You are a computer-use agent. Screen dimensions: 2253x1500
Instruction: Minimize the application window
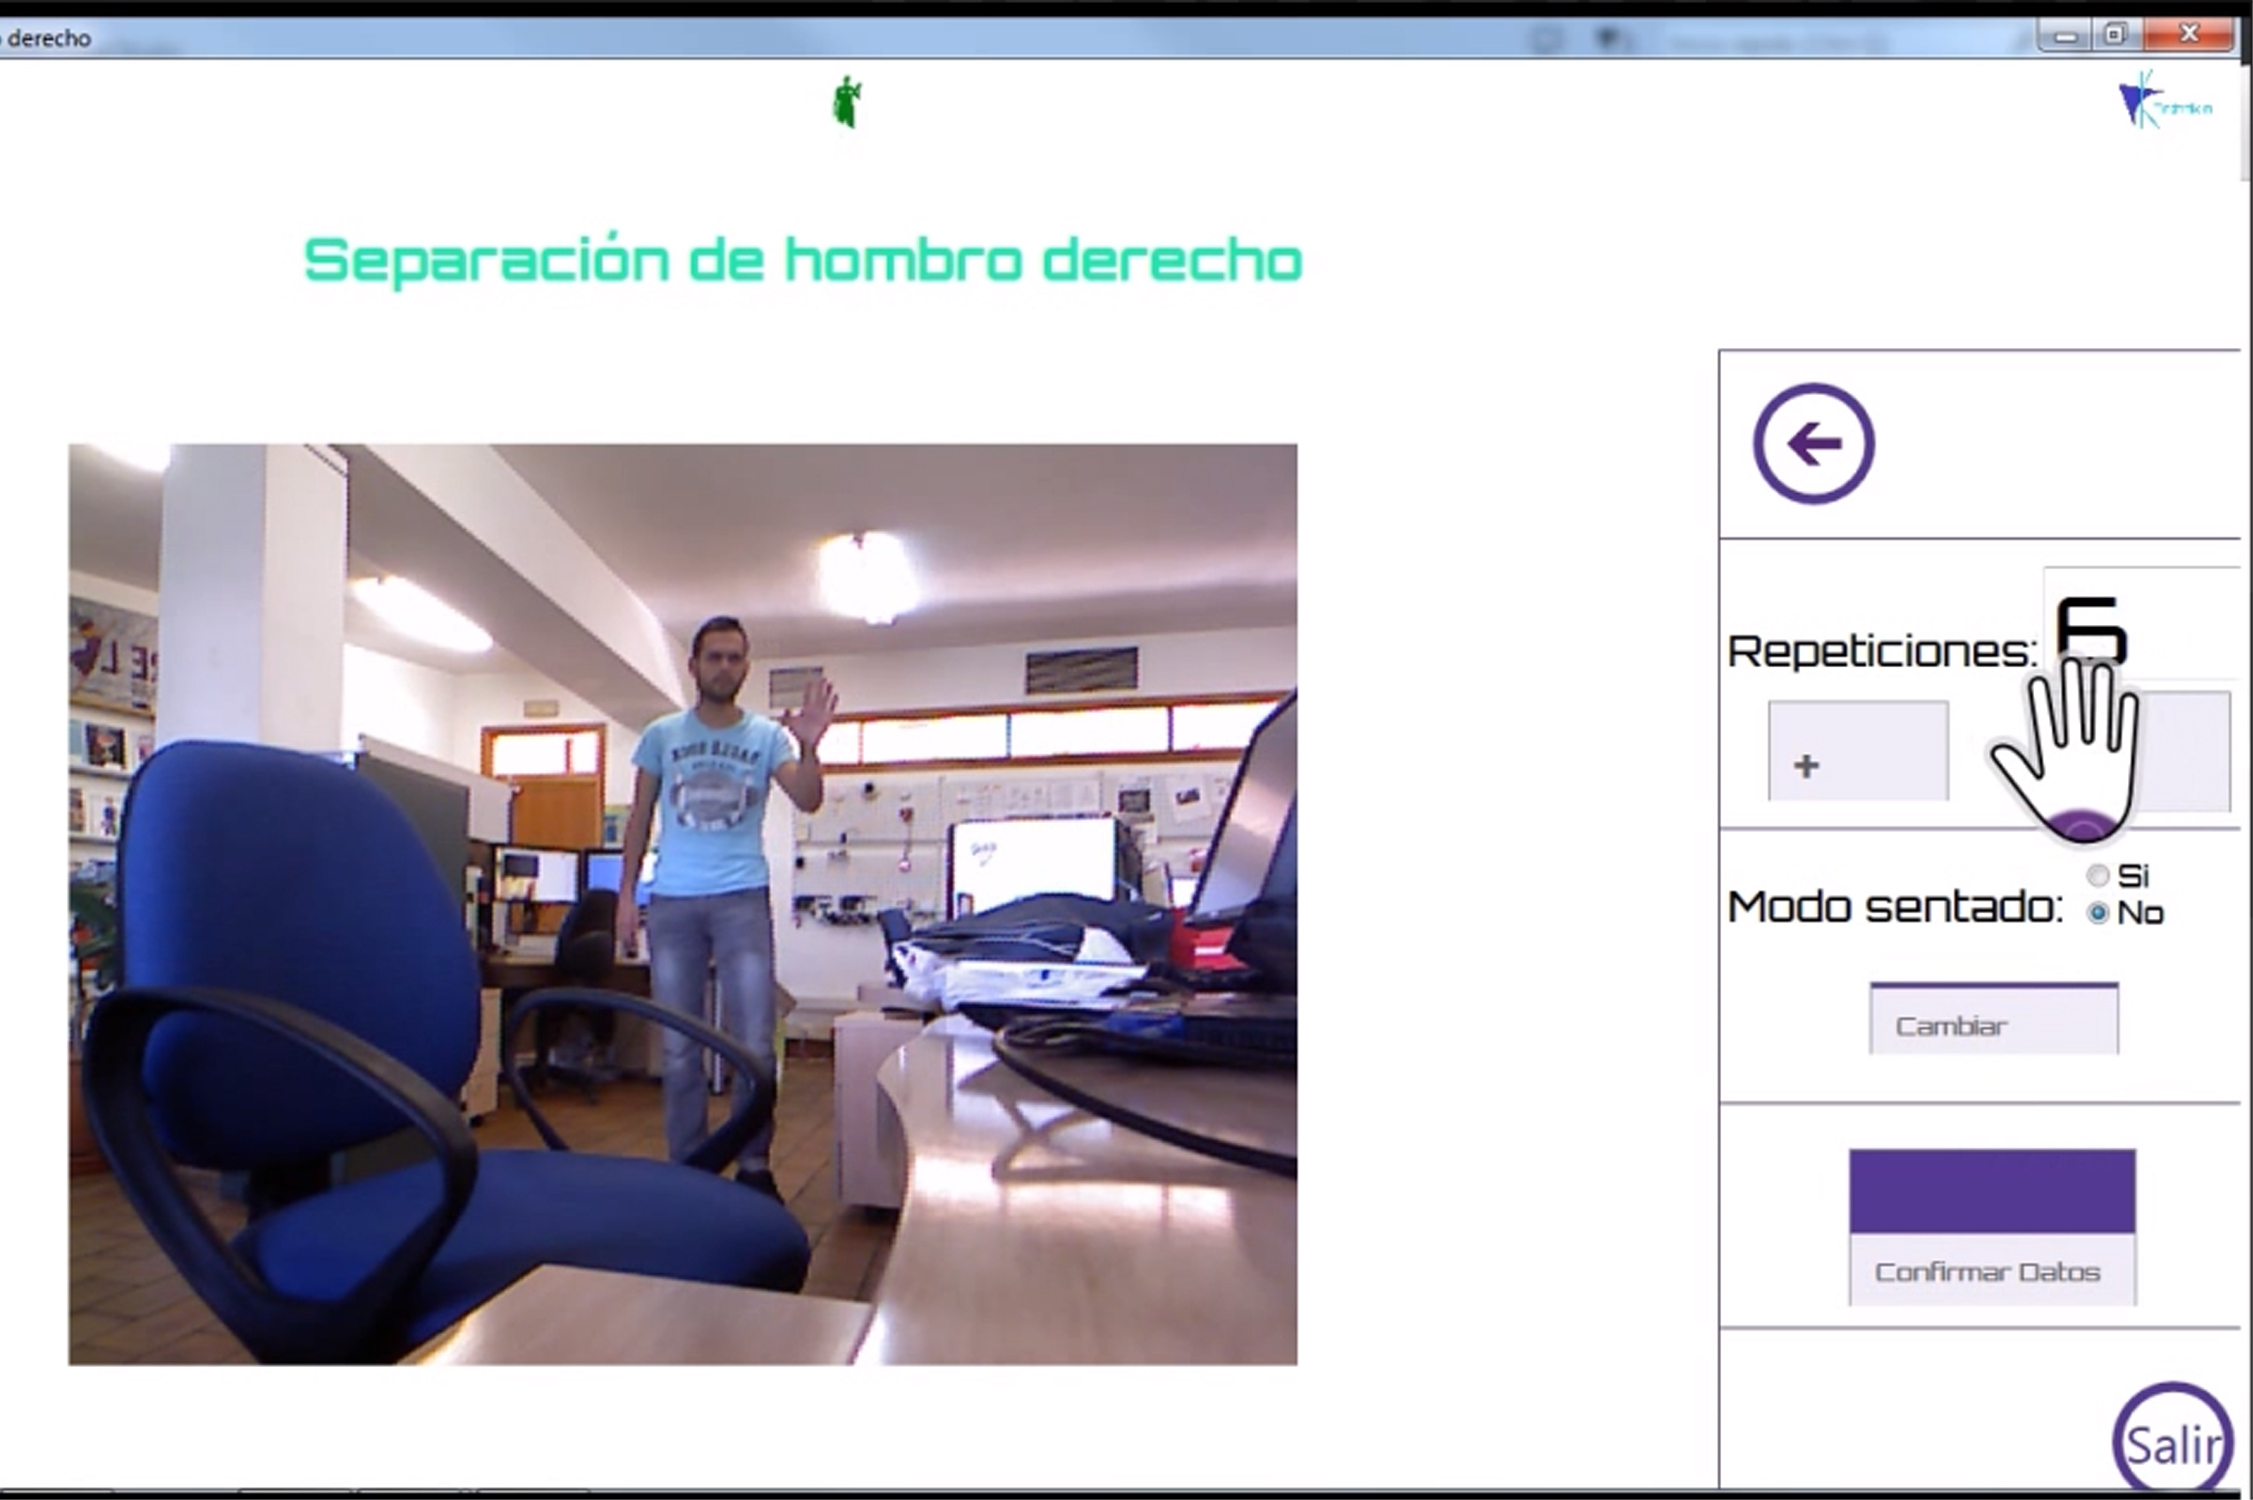pos(2066,36)
